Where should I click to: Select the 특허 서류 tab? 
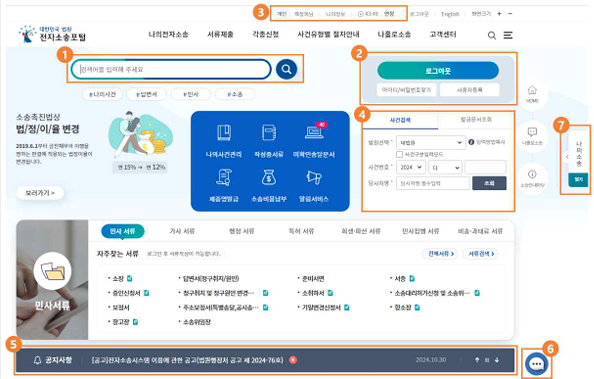pyautogui.click(x=301, y=231)
